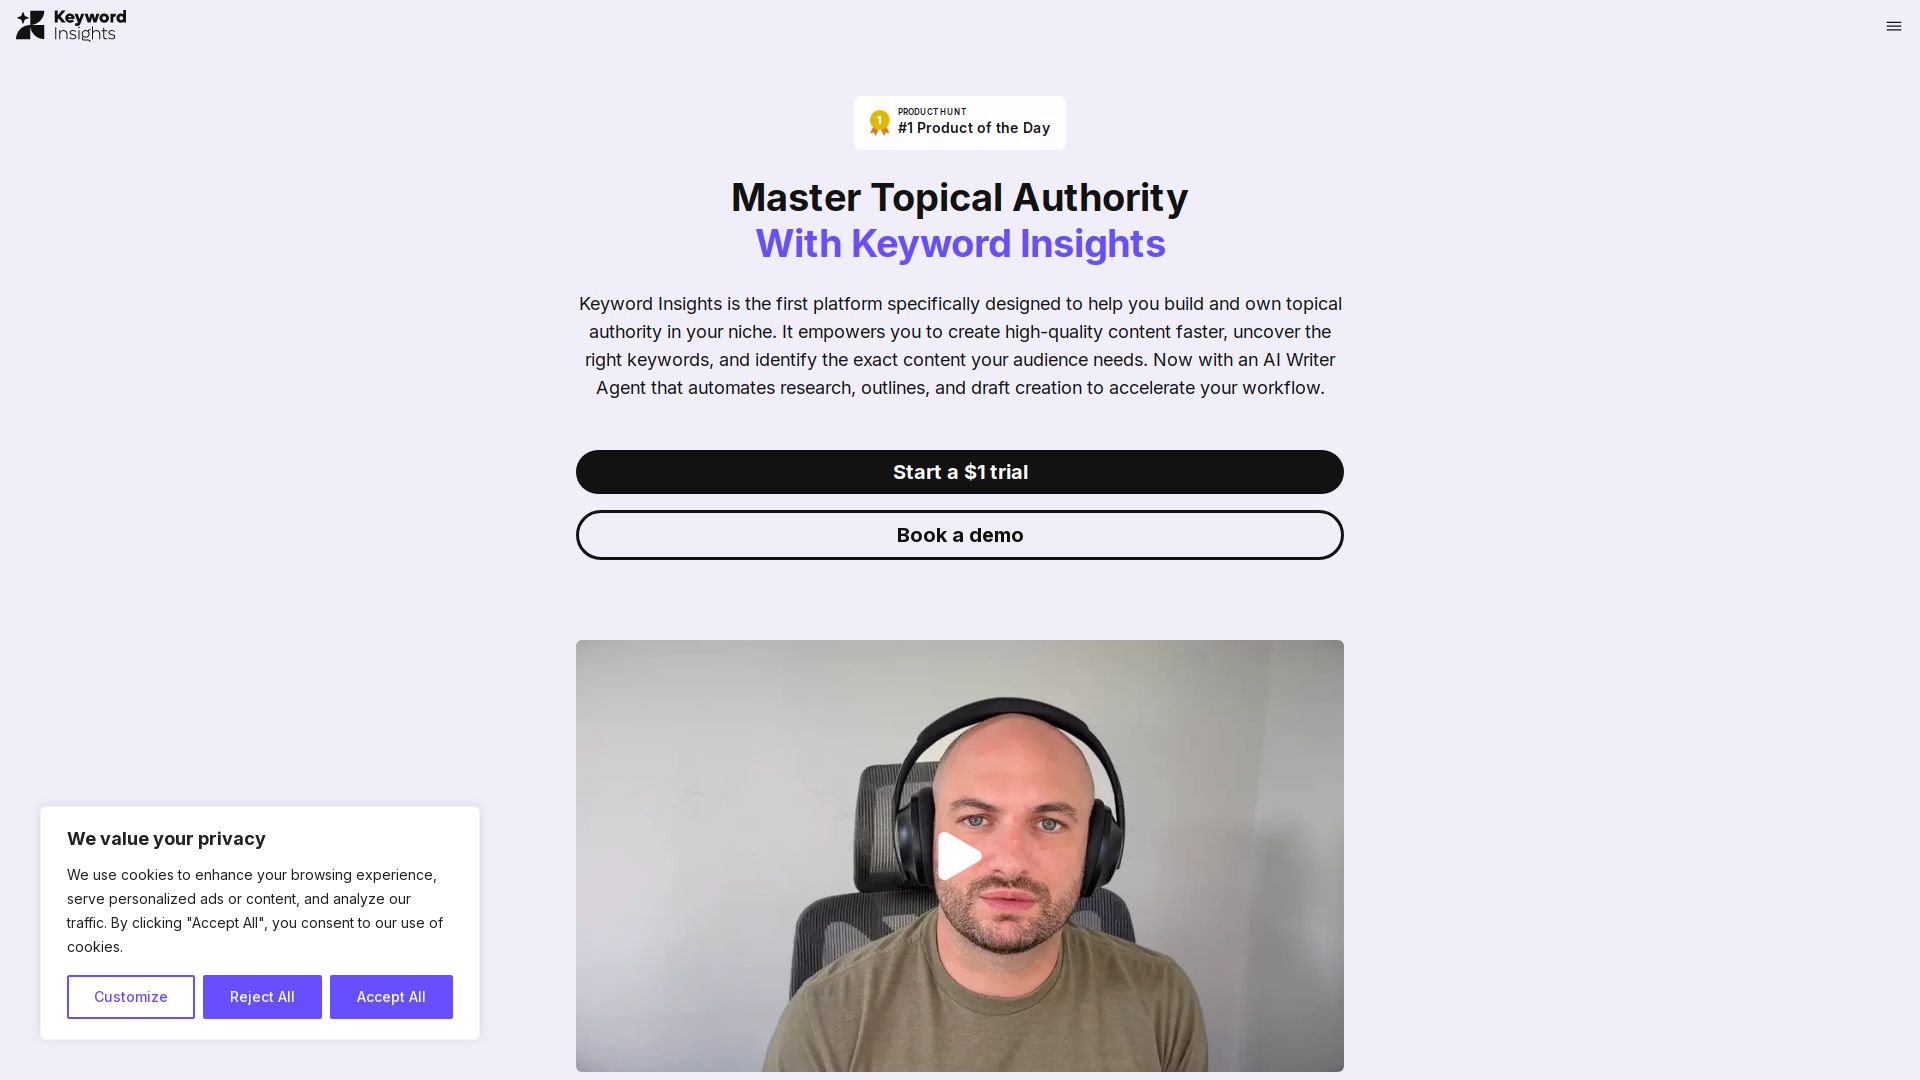Screen dimensions: 1920x1080
Task: Open the hamburger menu icon
Action: click(1893, 27)
